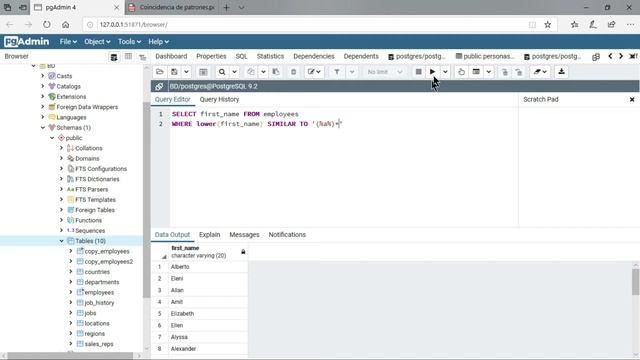Click the Commit transaction icon
The height and width of the screenshot is (360, 640).
(x=504, y=72)
